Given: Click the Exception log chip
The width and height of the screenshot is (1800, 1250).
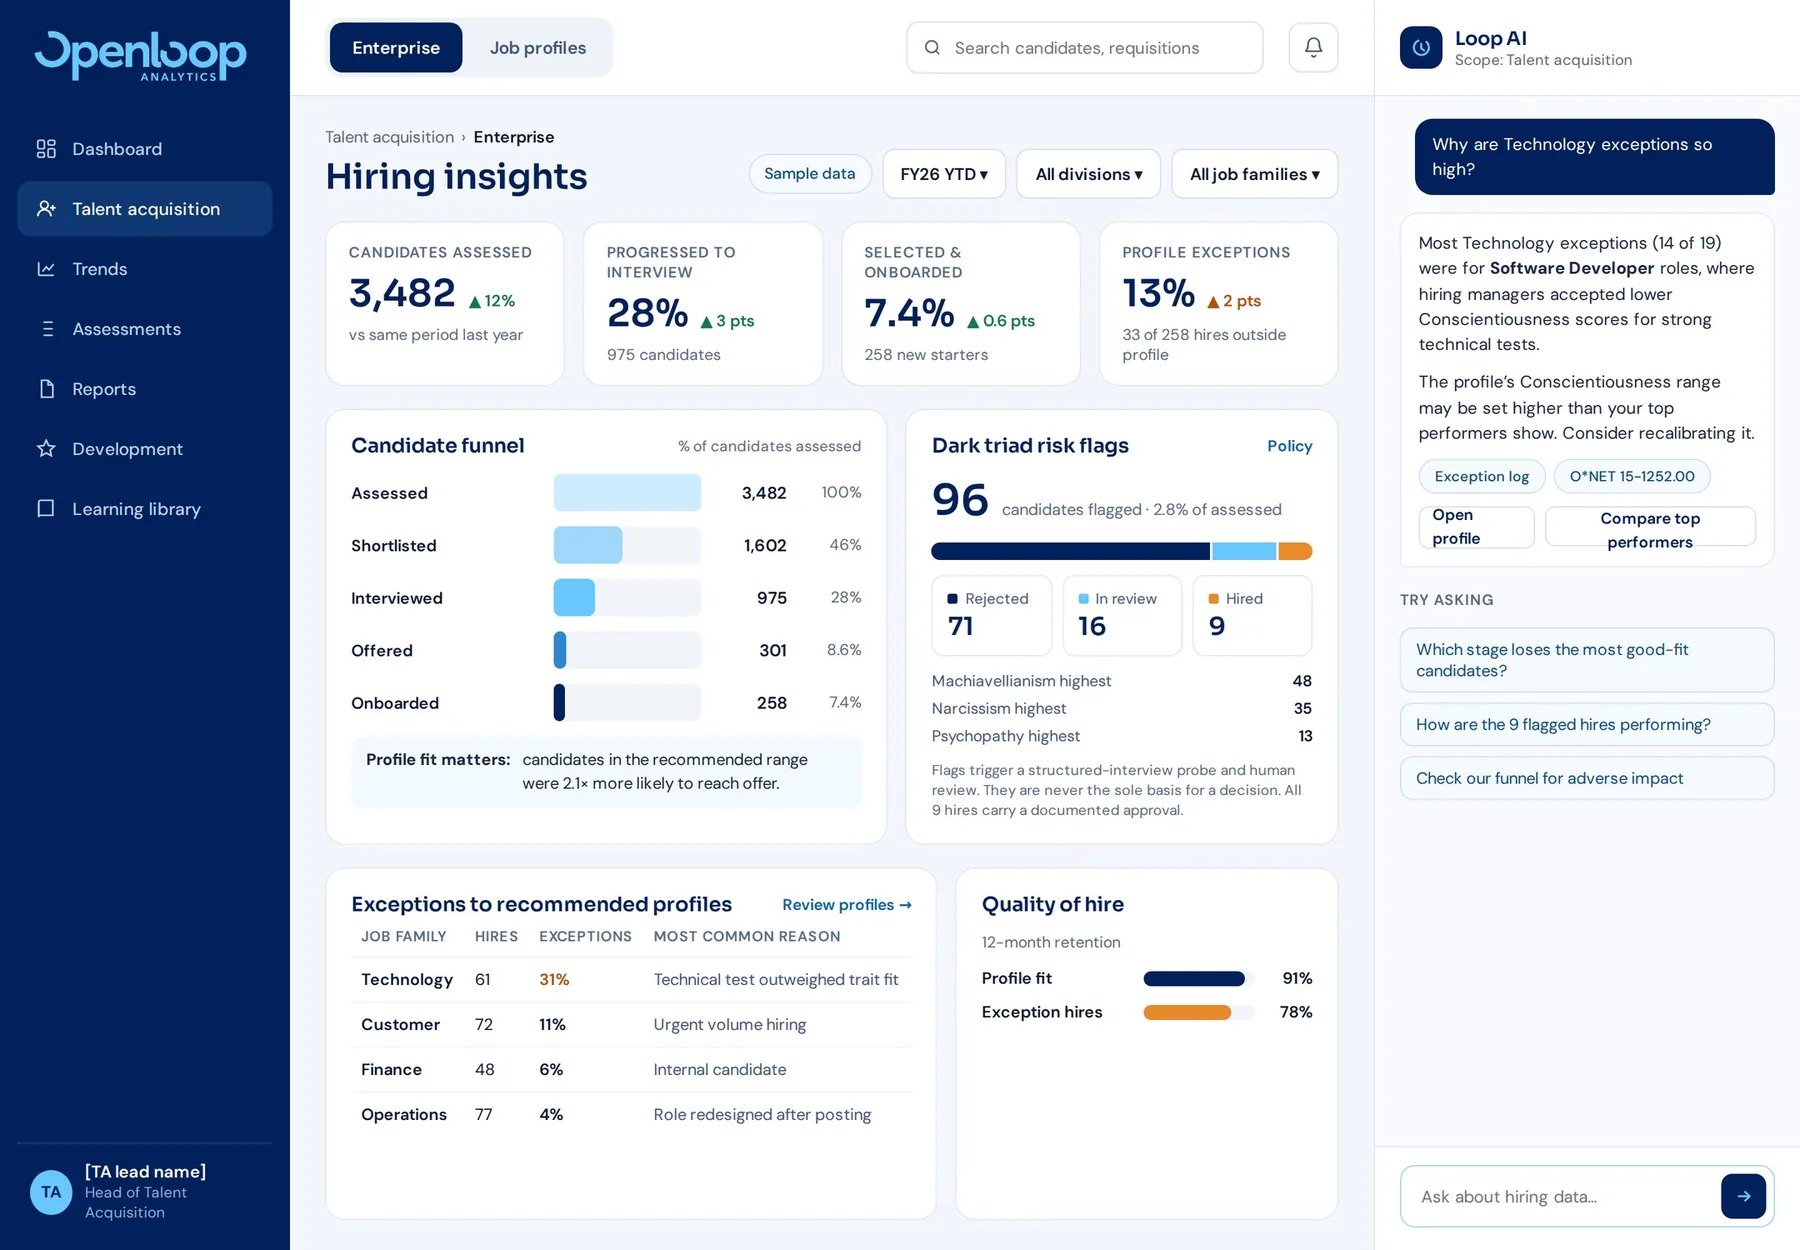Looking at the screenshot, I should pos(1482,476).
